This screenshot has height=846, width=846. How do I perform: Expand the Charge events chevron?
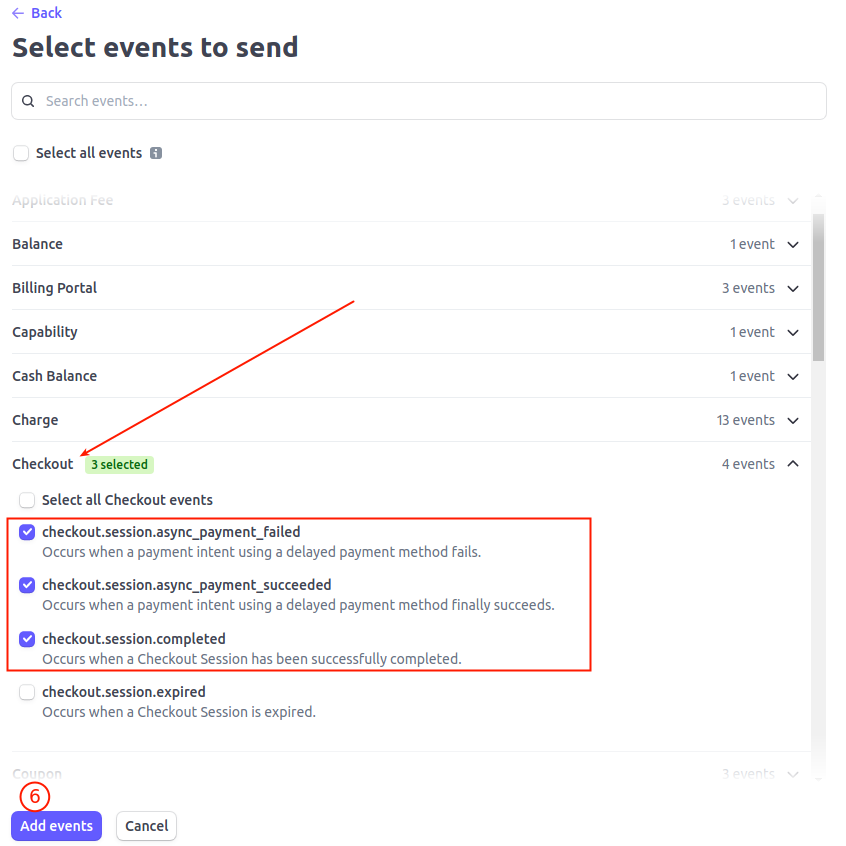pos(793,420)
